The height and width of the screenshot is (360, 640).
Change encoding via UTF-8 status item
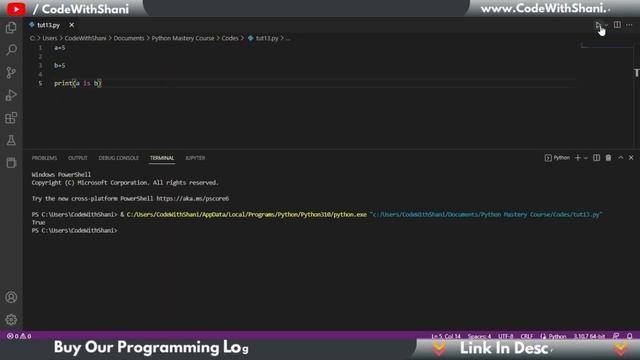(x=505, y=336)
